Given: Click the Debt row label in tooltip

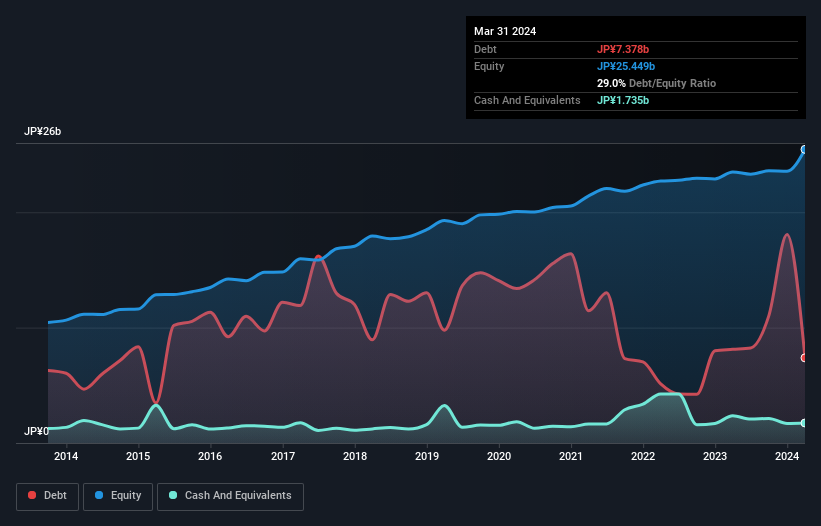Looking at the screenshot, I should tap(485, 49).
